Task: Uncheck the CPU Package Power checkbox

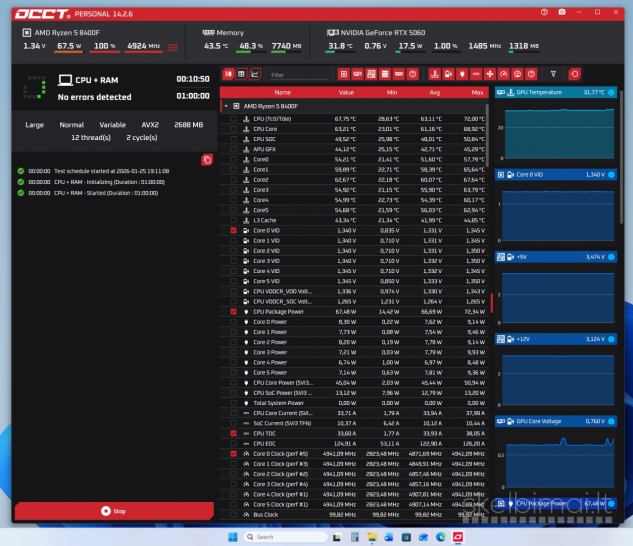Action: pyautogui.click(x=233, y=311)
